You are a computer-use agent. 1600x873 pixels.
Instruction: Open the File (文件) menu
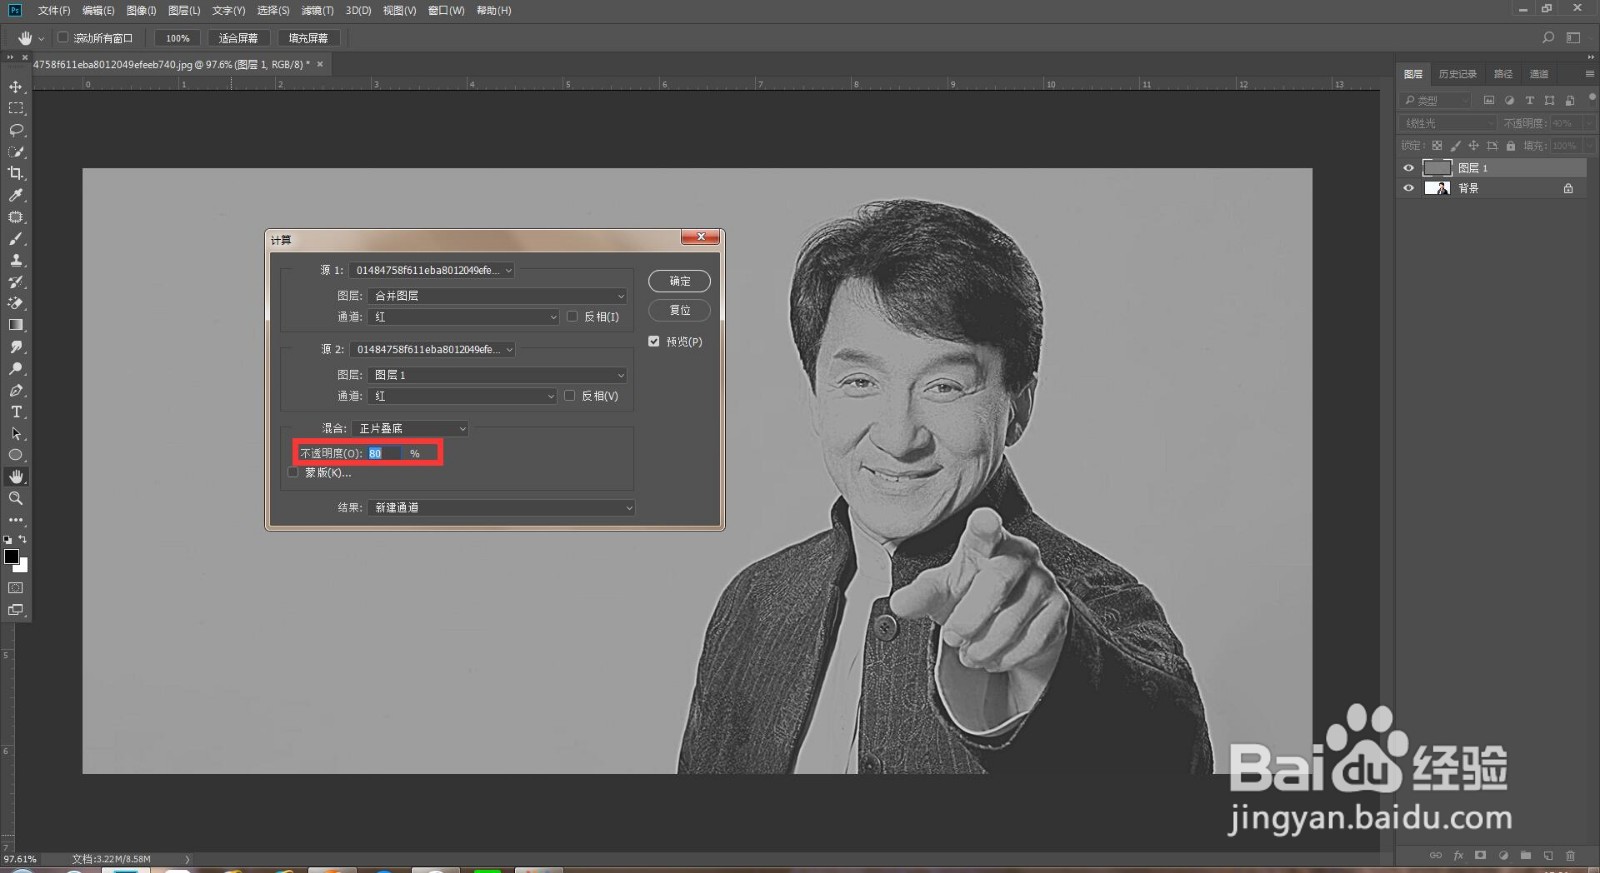54,10
